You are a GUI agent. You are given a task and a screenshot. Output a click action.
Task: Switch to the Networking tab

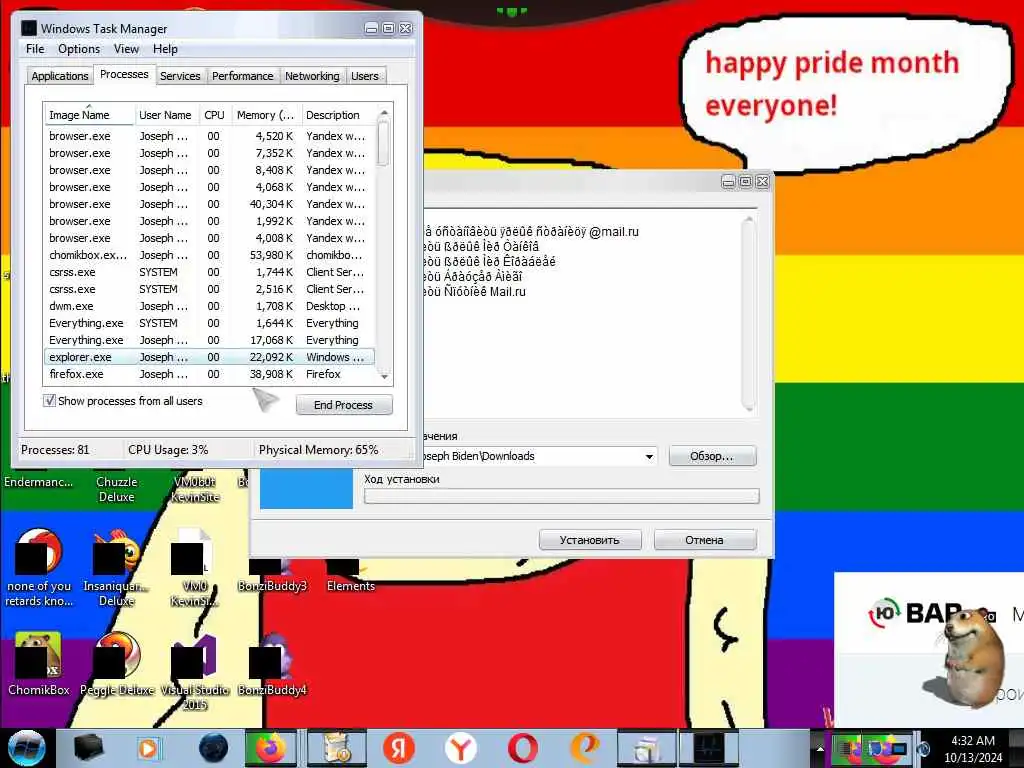coord(312,76)
